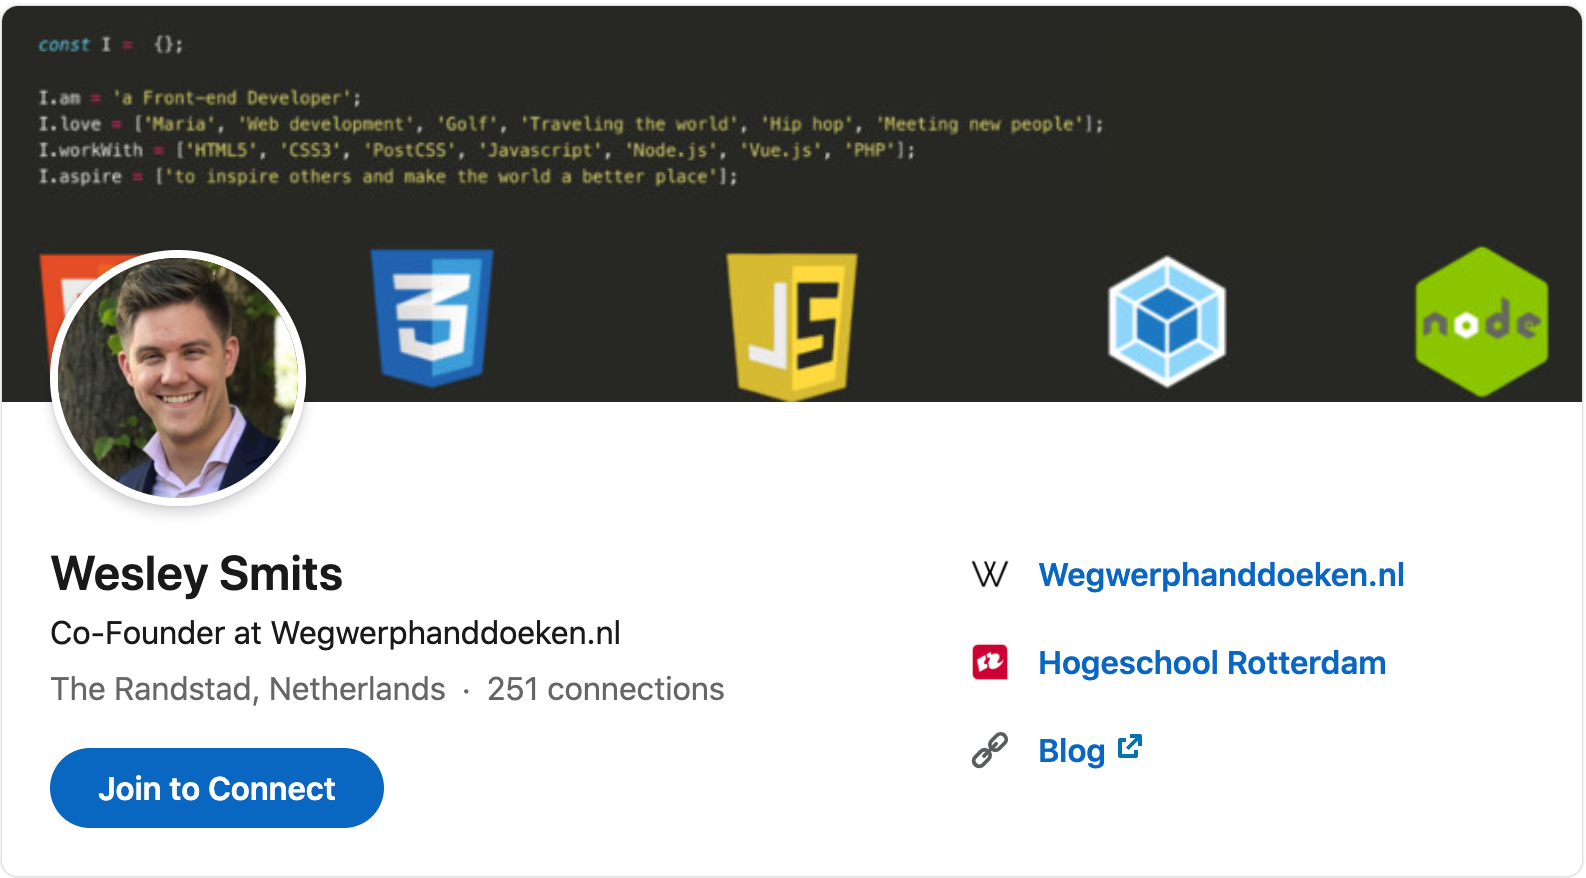
Task: Click the red Hogeschool Rotterdam logo icon
Action: (x=990, y=662)
